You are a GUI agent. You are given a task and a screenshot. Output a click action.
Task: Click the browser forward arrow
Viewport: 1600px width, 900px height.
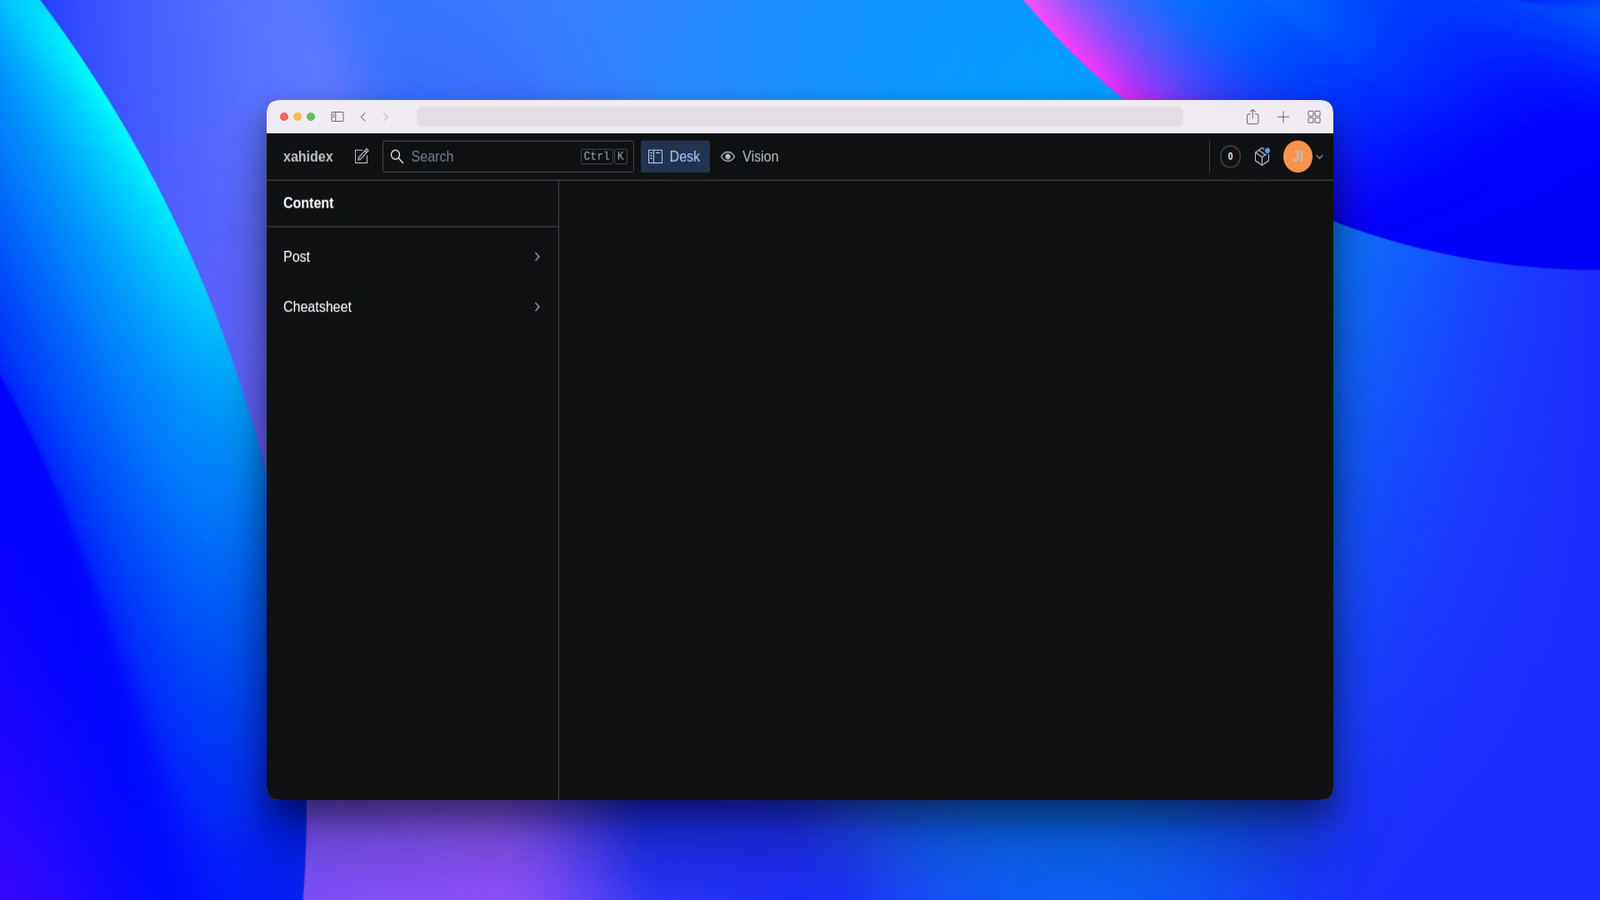pos(385,117)
